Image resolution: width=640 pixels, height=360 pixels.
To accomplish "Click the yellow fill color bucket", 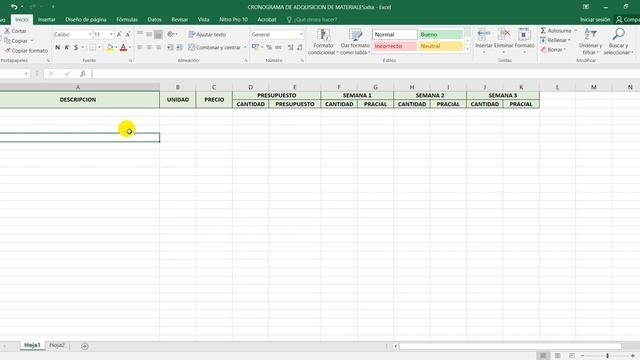I will [109, 48].
